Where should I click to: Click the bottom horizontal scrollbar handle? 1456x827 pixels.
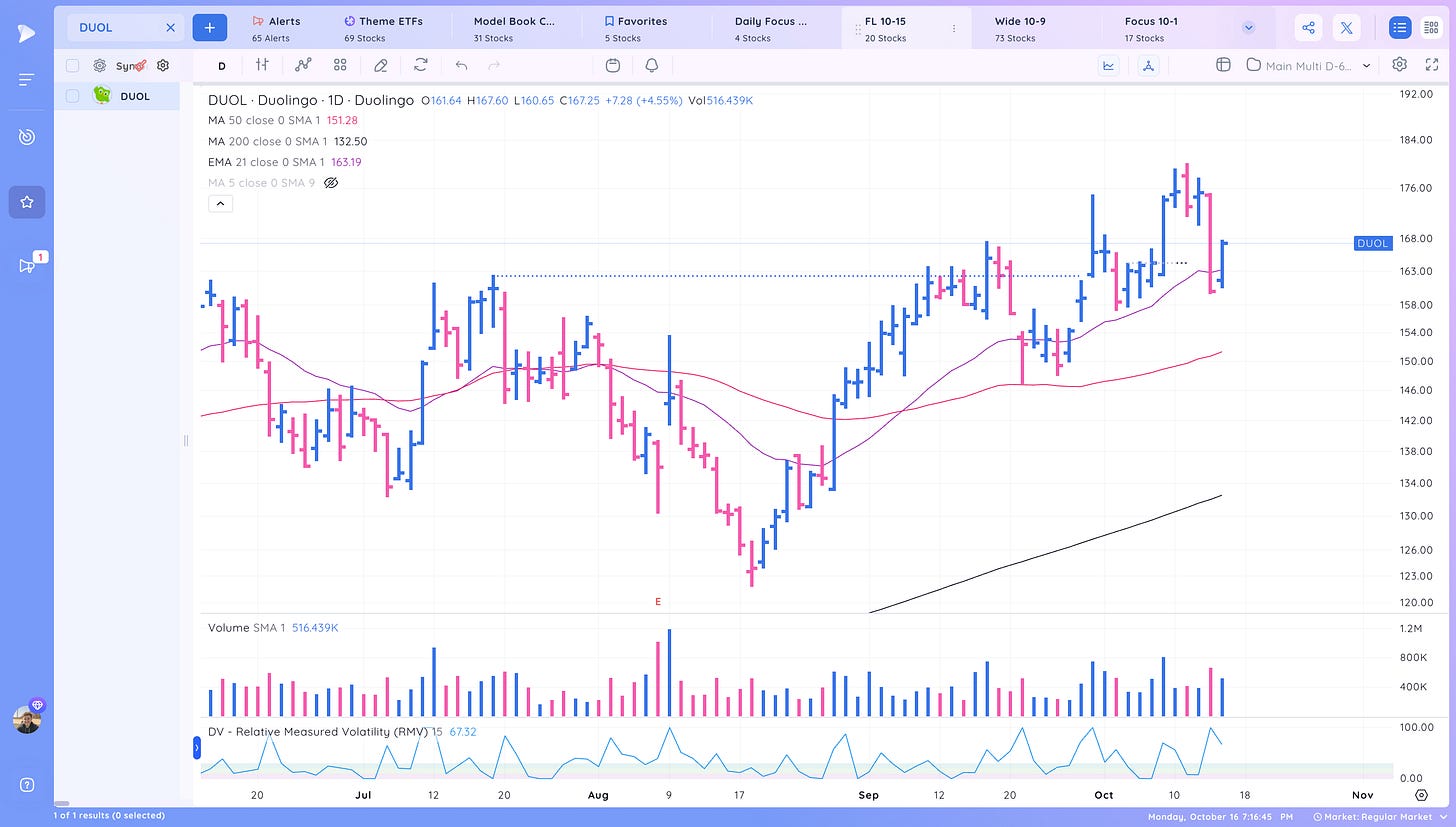click(62, 803)
